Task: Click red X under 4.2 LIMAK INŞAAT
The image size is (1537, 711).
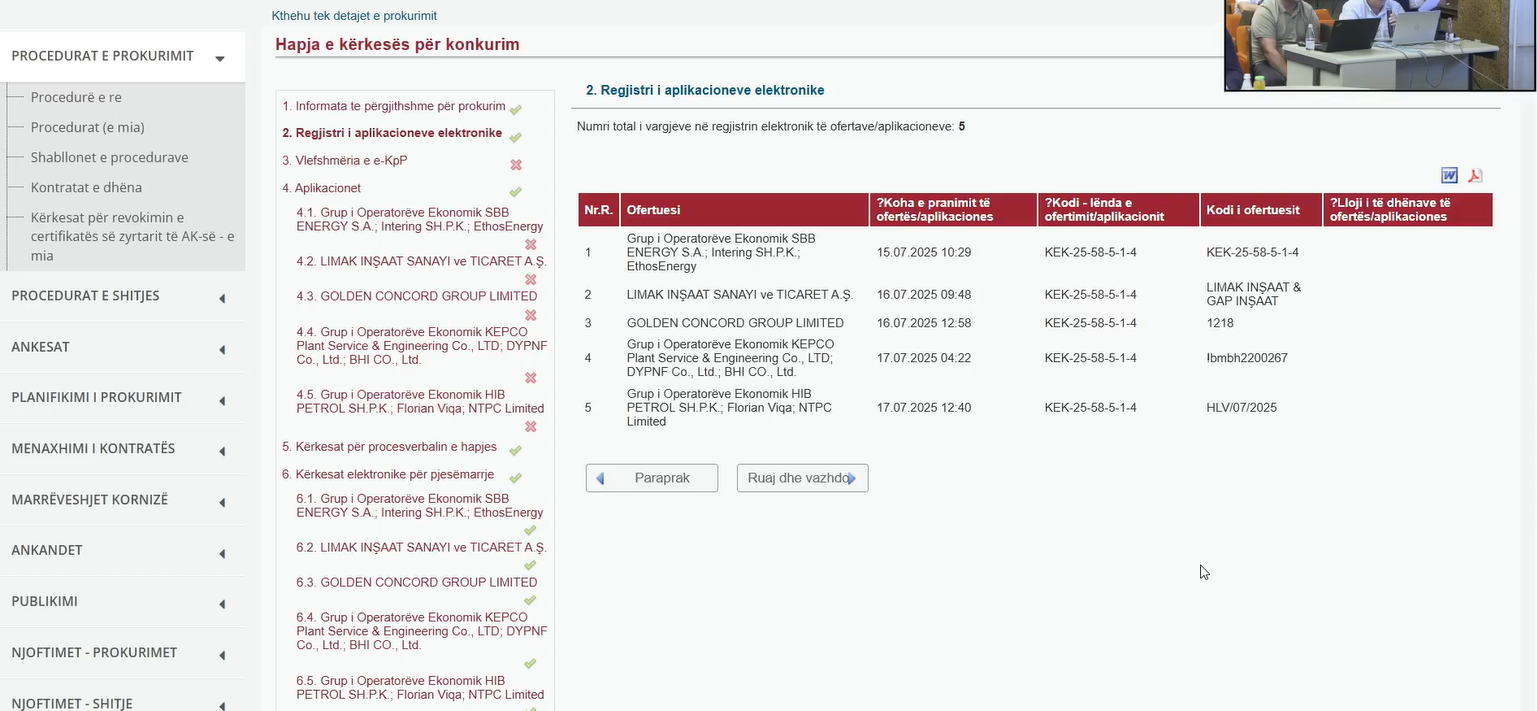Action: point(531,279)
